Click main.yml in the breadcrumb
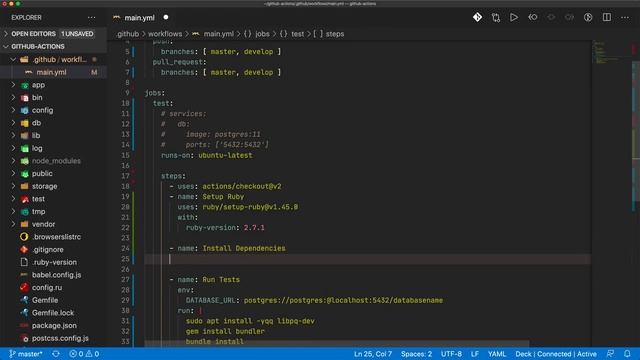Screen dimensions: 640x360 click(x=218, y=34)
